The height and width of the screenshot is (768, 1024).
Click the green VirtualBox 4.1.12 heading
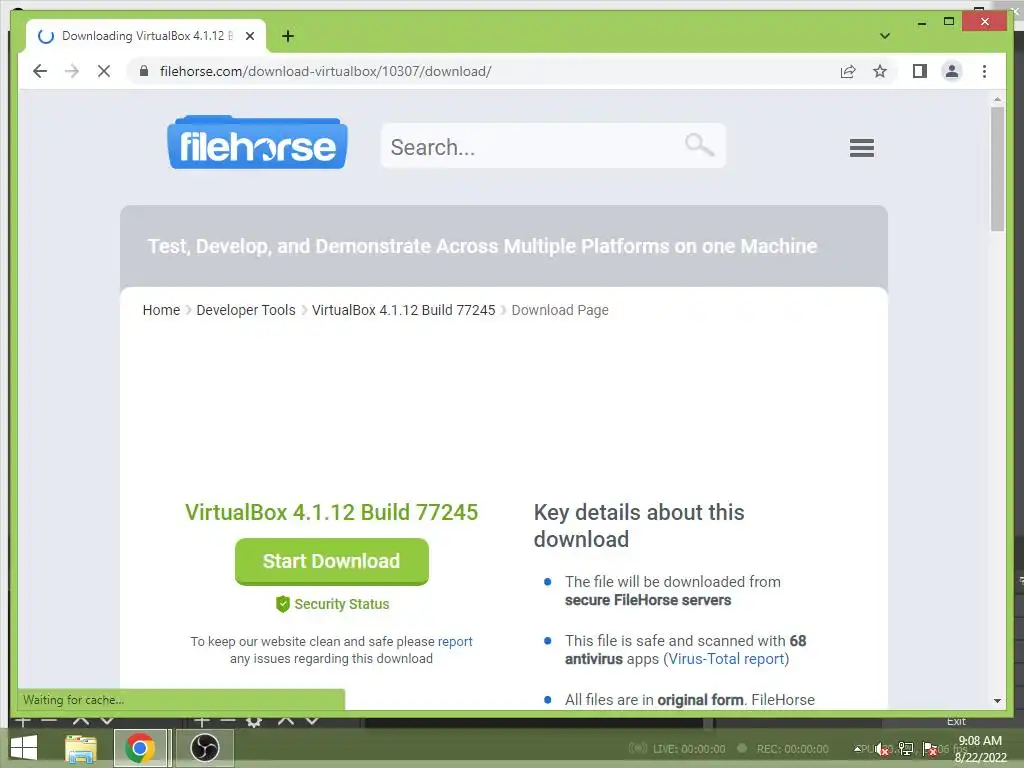coord(331,512)
